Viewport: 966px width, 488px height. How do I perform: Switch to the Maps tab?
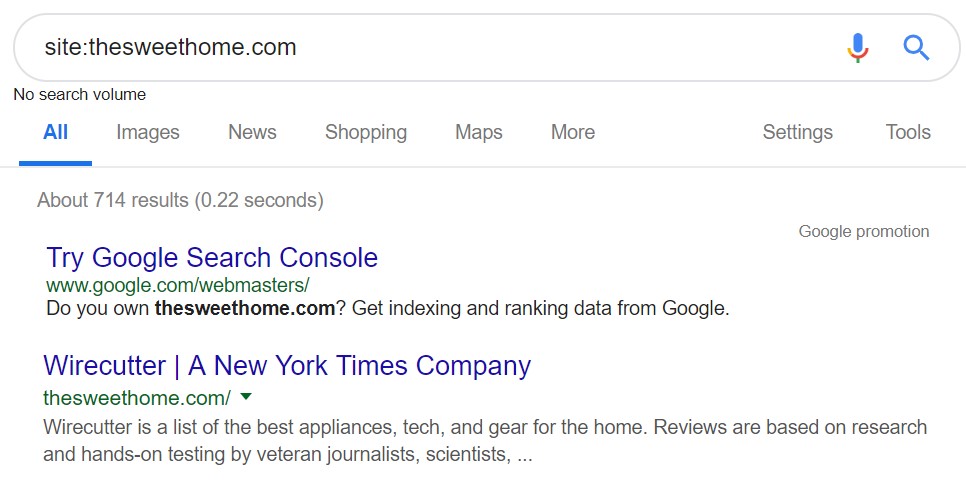click(479, 132)
